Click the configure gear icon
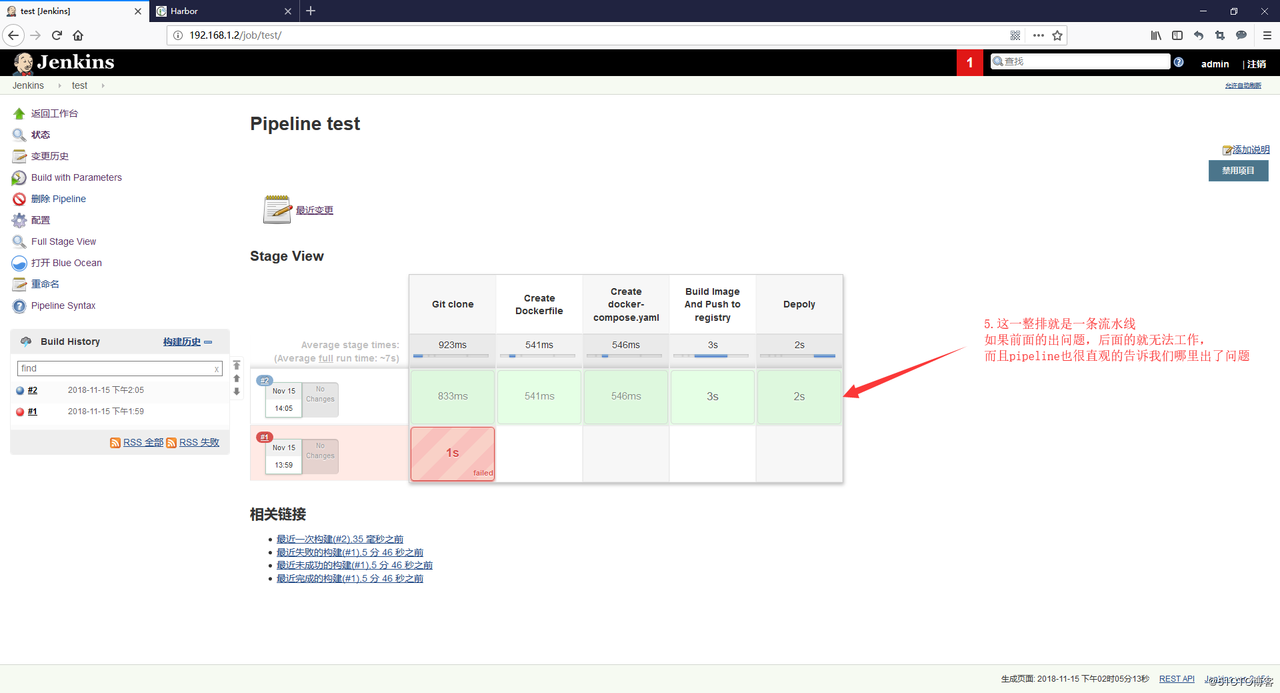The width and height of the screenshot is (1280, 693). [x=19, y=220]
